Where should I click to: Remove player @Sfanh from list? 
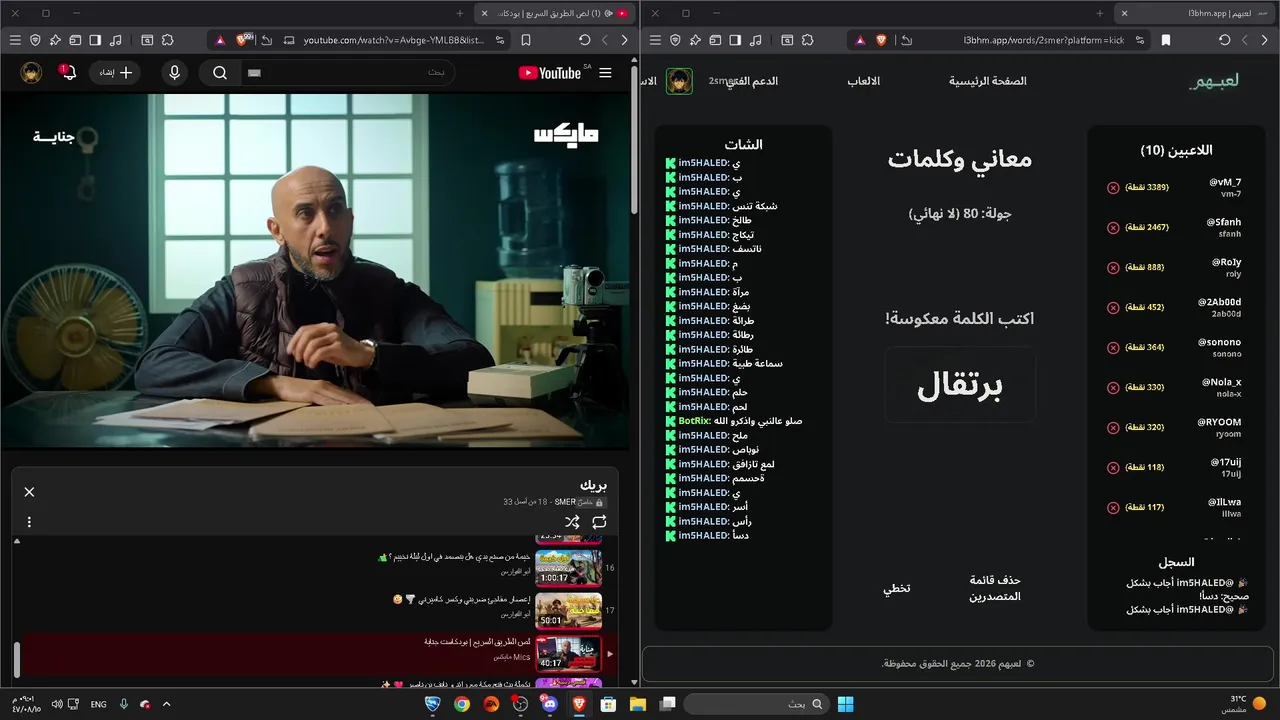click(1113, 227)
